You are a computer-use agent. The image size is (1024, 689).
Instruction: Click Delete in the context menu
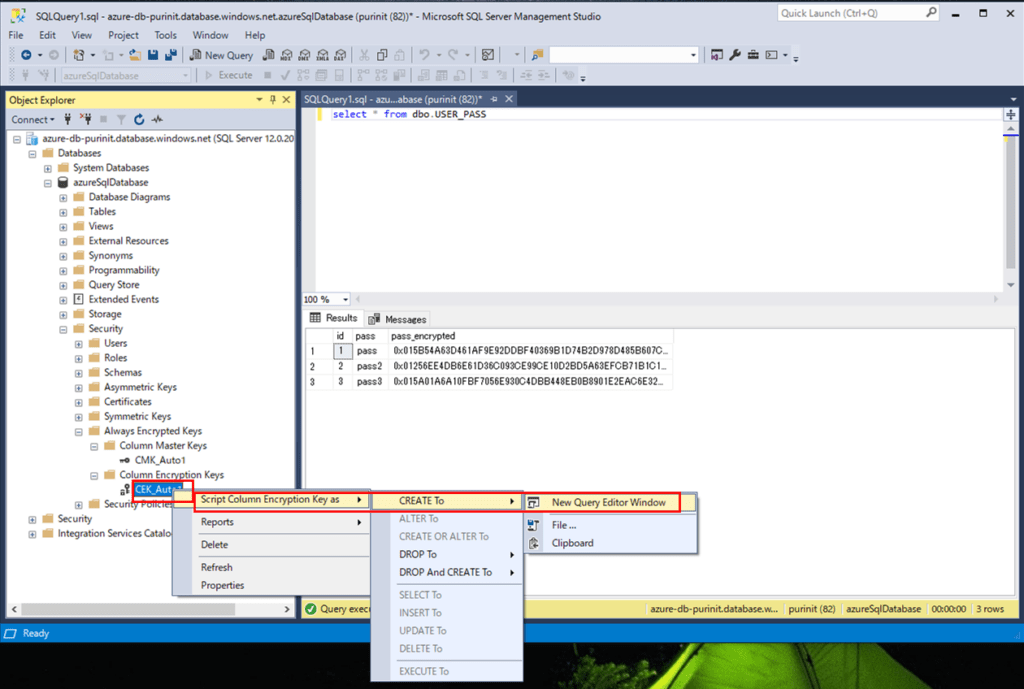click(x=281, y=545)
